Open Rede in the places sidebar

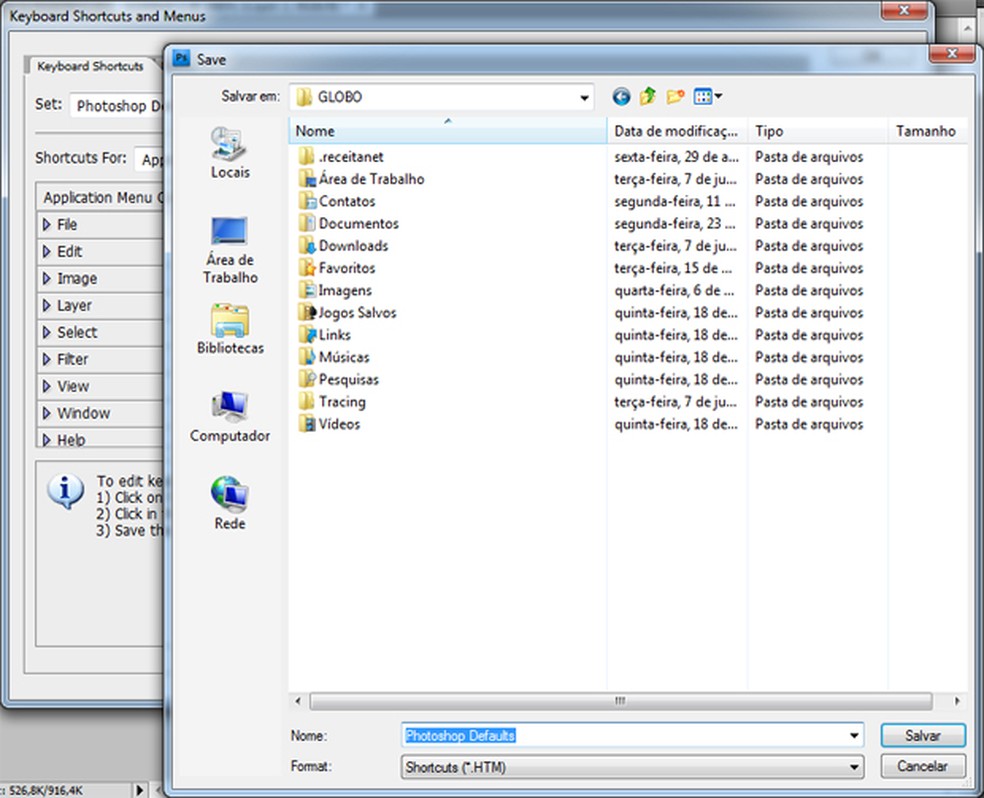(230, 503)
